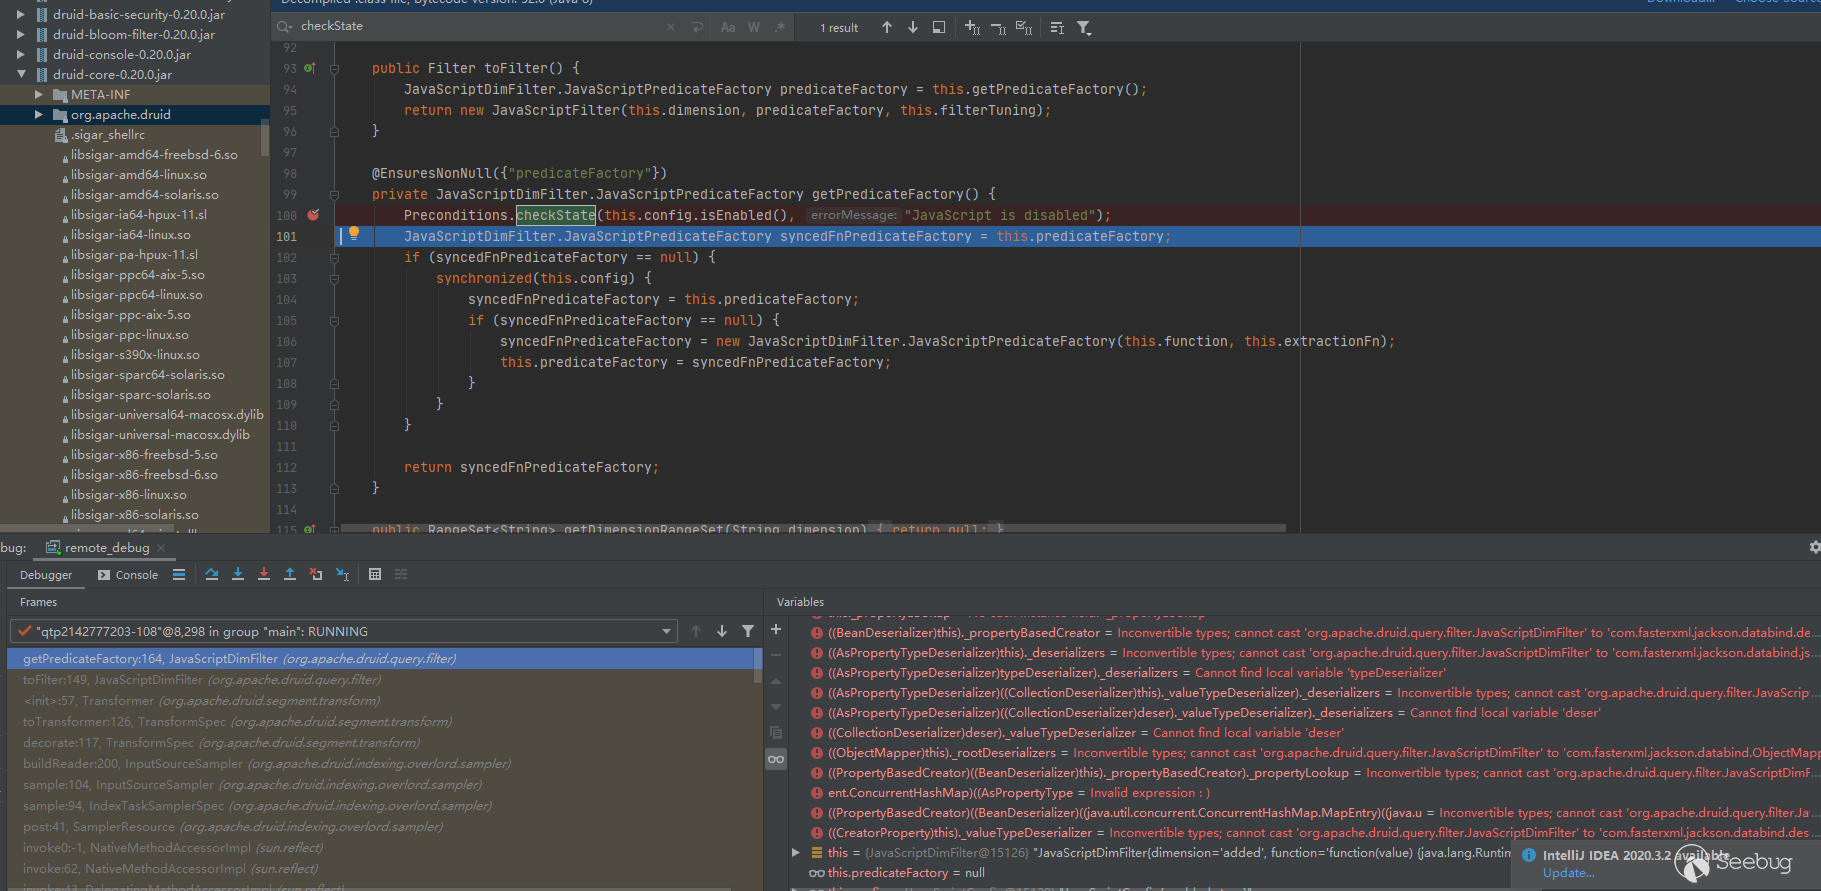
Task: Click the breakpoint on line 100
Action: coord(313,215)
